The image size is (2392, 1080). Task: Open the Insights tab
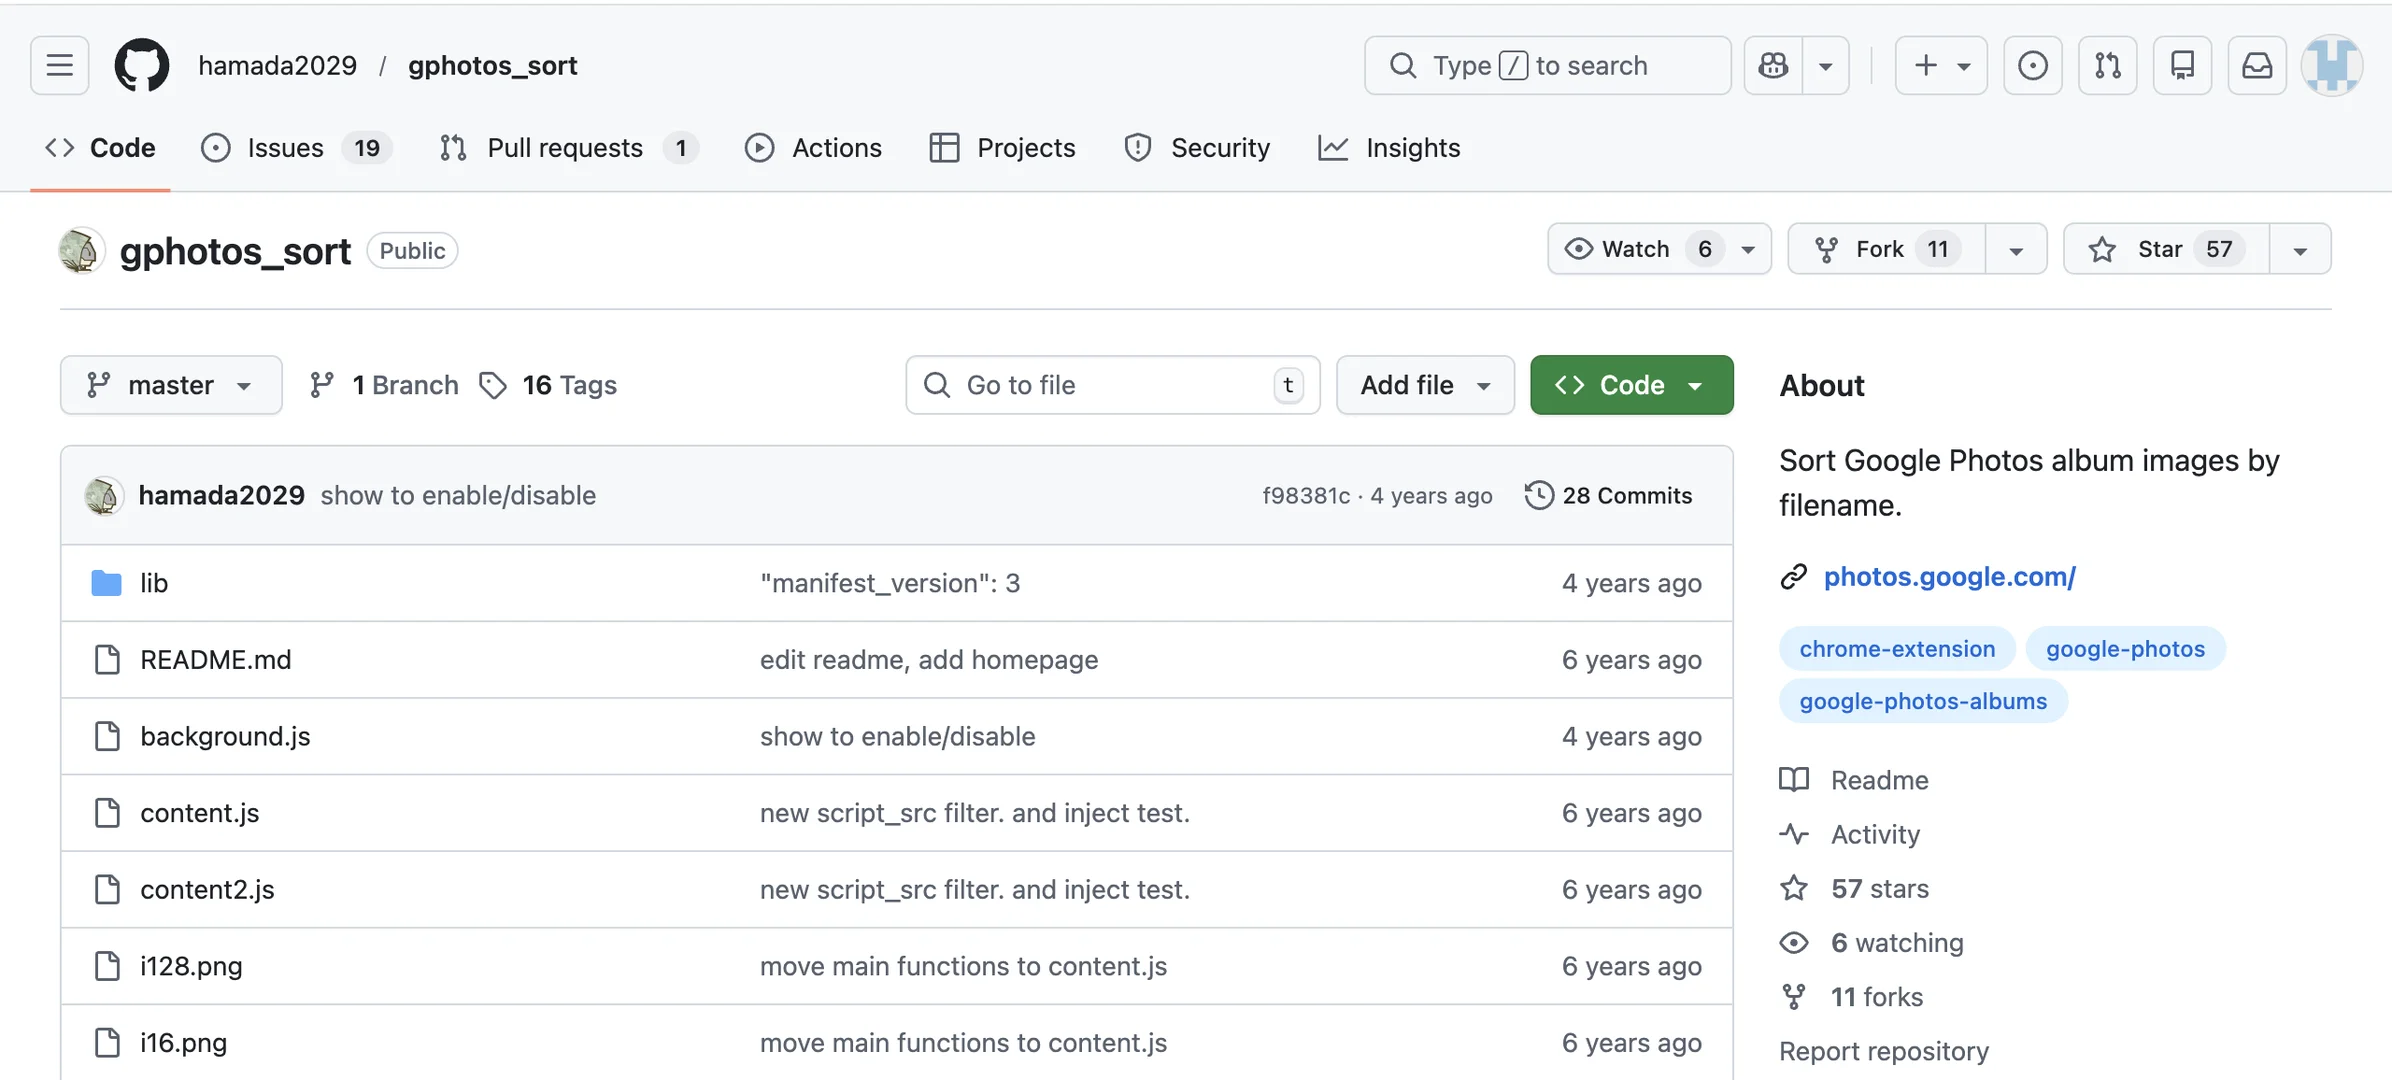(1389, 148)
